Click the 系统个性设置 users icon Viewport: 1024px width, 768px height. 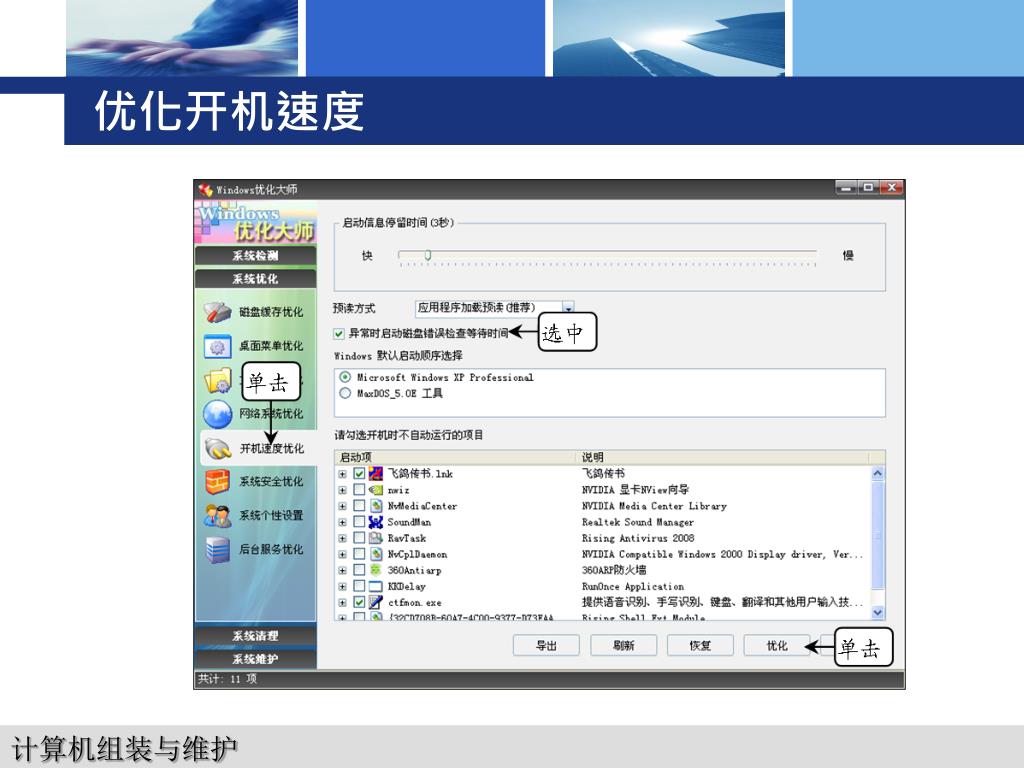click(217, 516)
